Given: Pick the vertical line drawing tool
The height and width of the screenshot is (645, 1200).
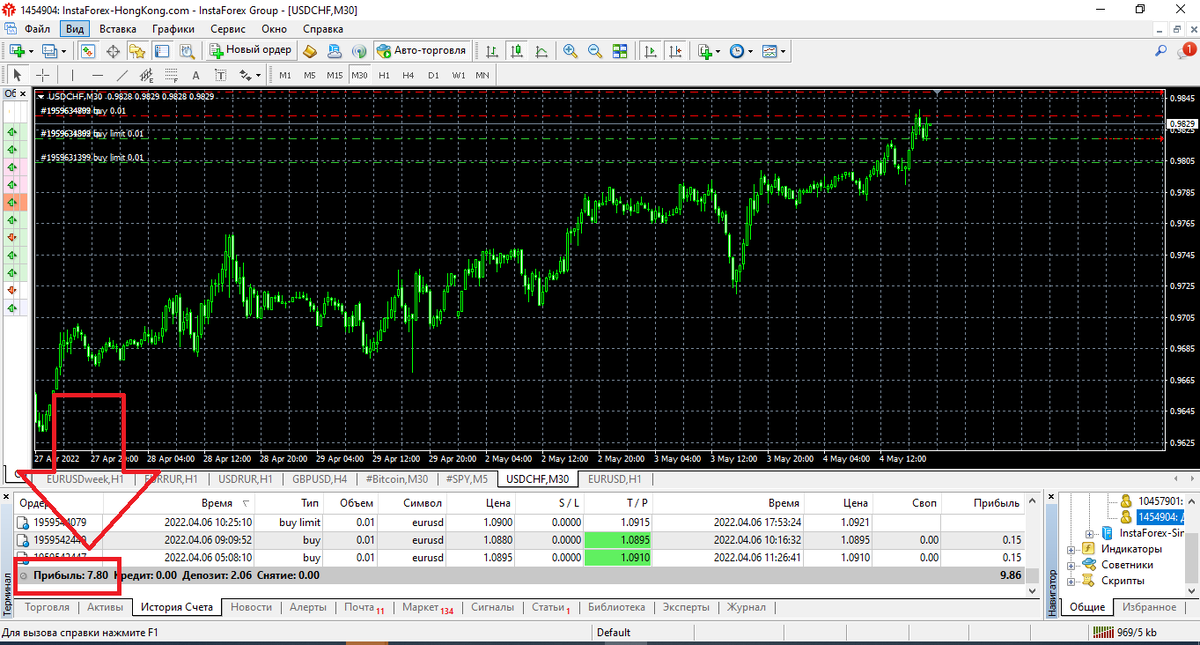Looking at the screenshot, I should (72, 75).
